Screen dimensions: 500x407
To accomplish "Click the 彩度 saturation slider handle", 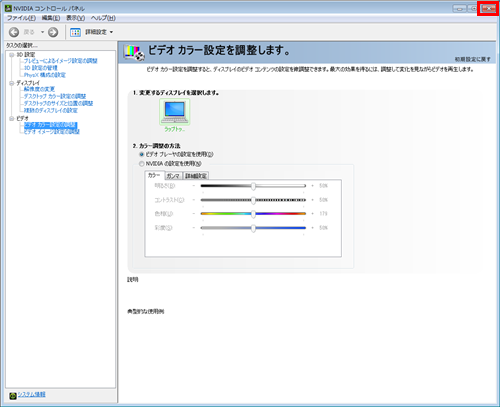I will 253,228.
